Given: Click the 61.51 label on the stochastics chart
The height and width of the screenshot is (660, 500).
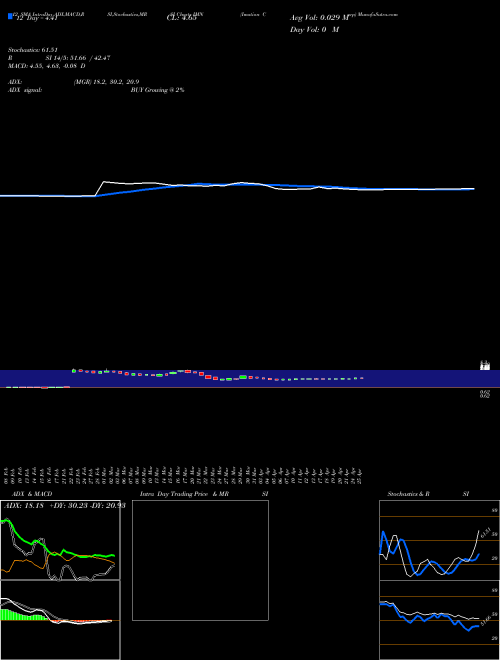Looking at the screenshot, I should [x=485, y=533].
